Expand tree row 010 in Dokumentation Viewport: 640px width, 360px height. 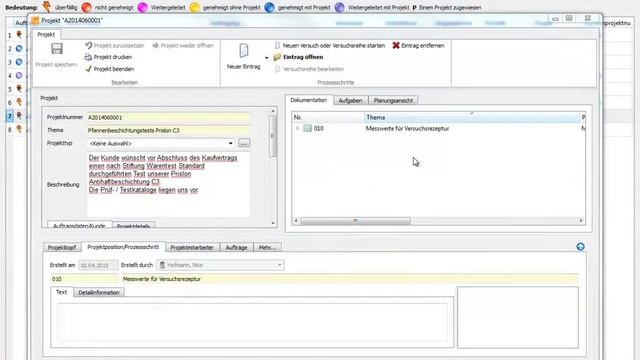(298, 129)
